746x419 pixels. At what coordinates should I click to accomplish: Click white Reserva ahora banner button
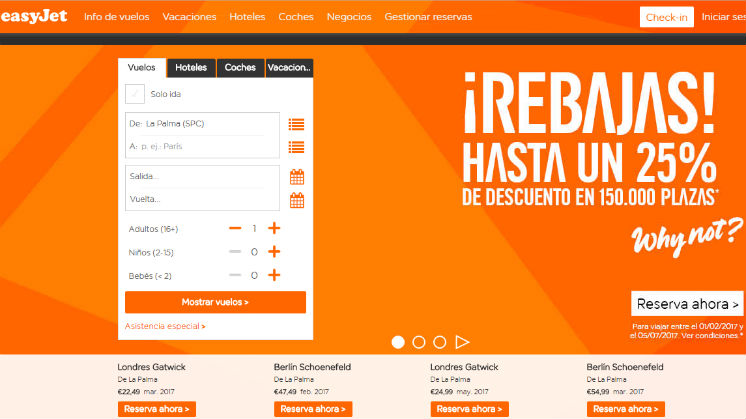coord(687,303)
